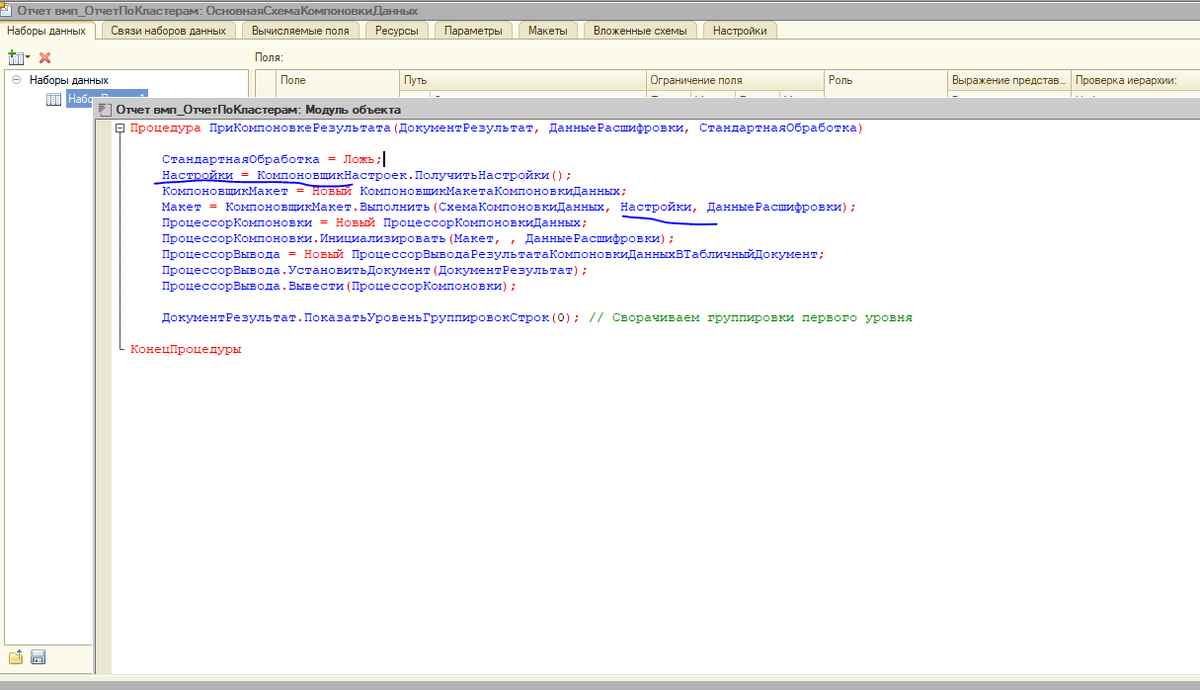Screen dimensions: 1200x690
Task: Switch to the Наборы данных tab
Action: pyautogui.click(x=47, y=31)
